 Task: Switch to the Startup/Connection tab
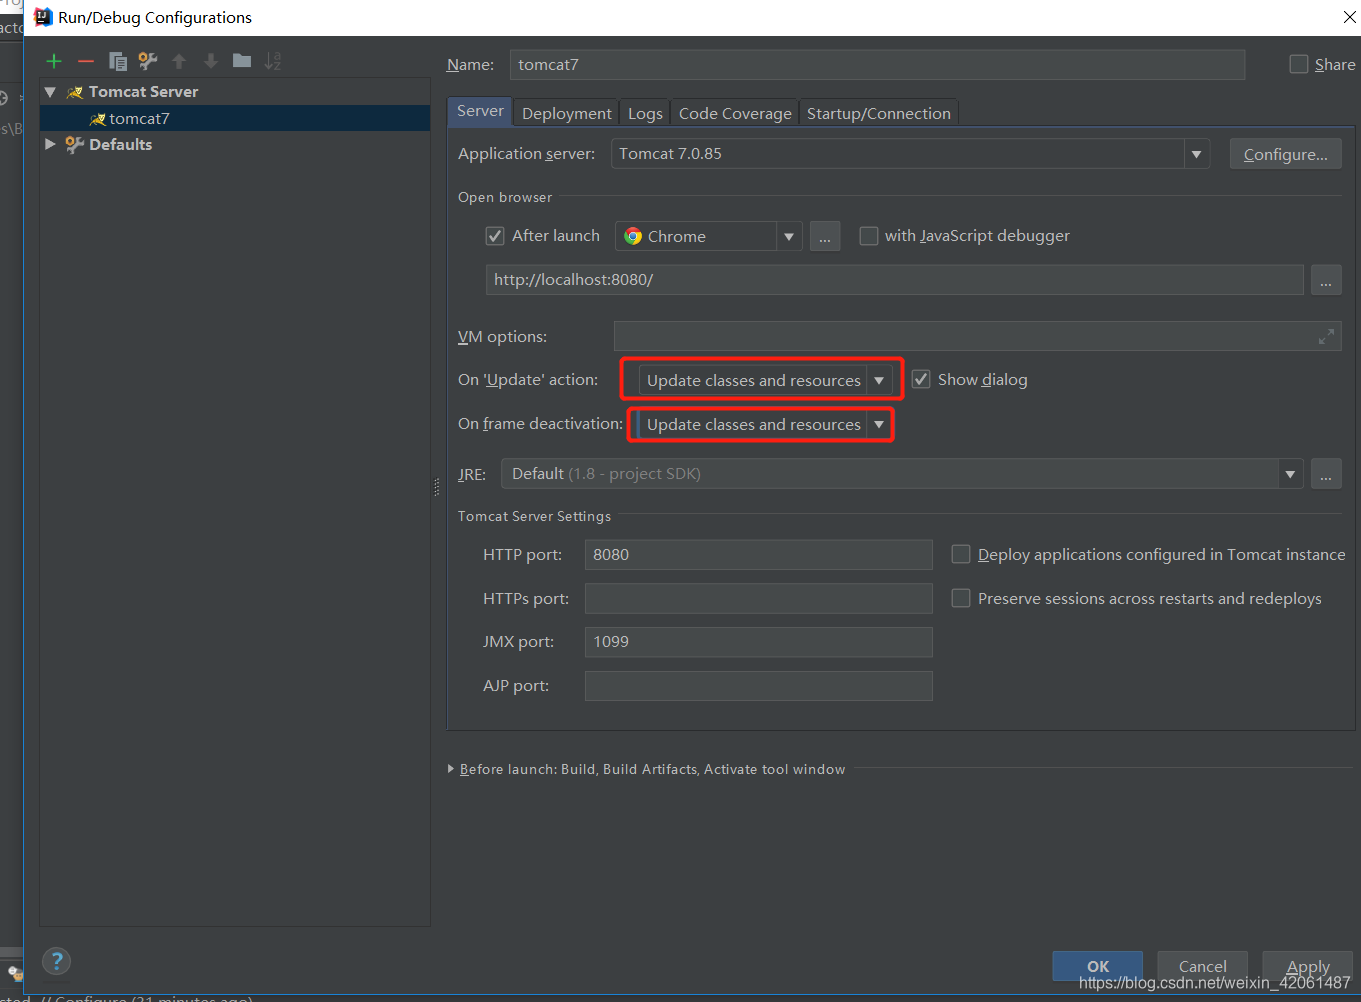point(879,113)
